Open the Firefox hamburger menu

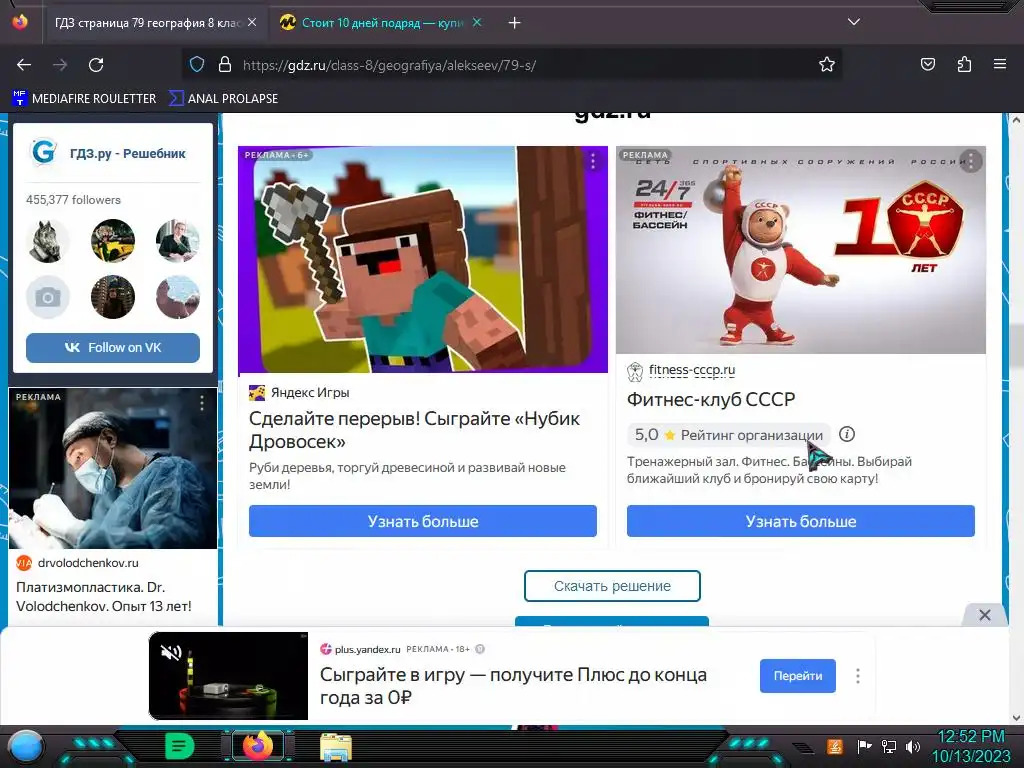click(999, 65)
